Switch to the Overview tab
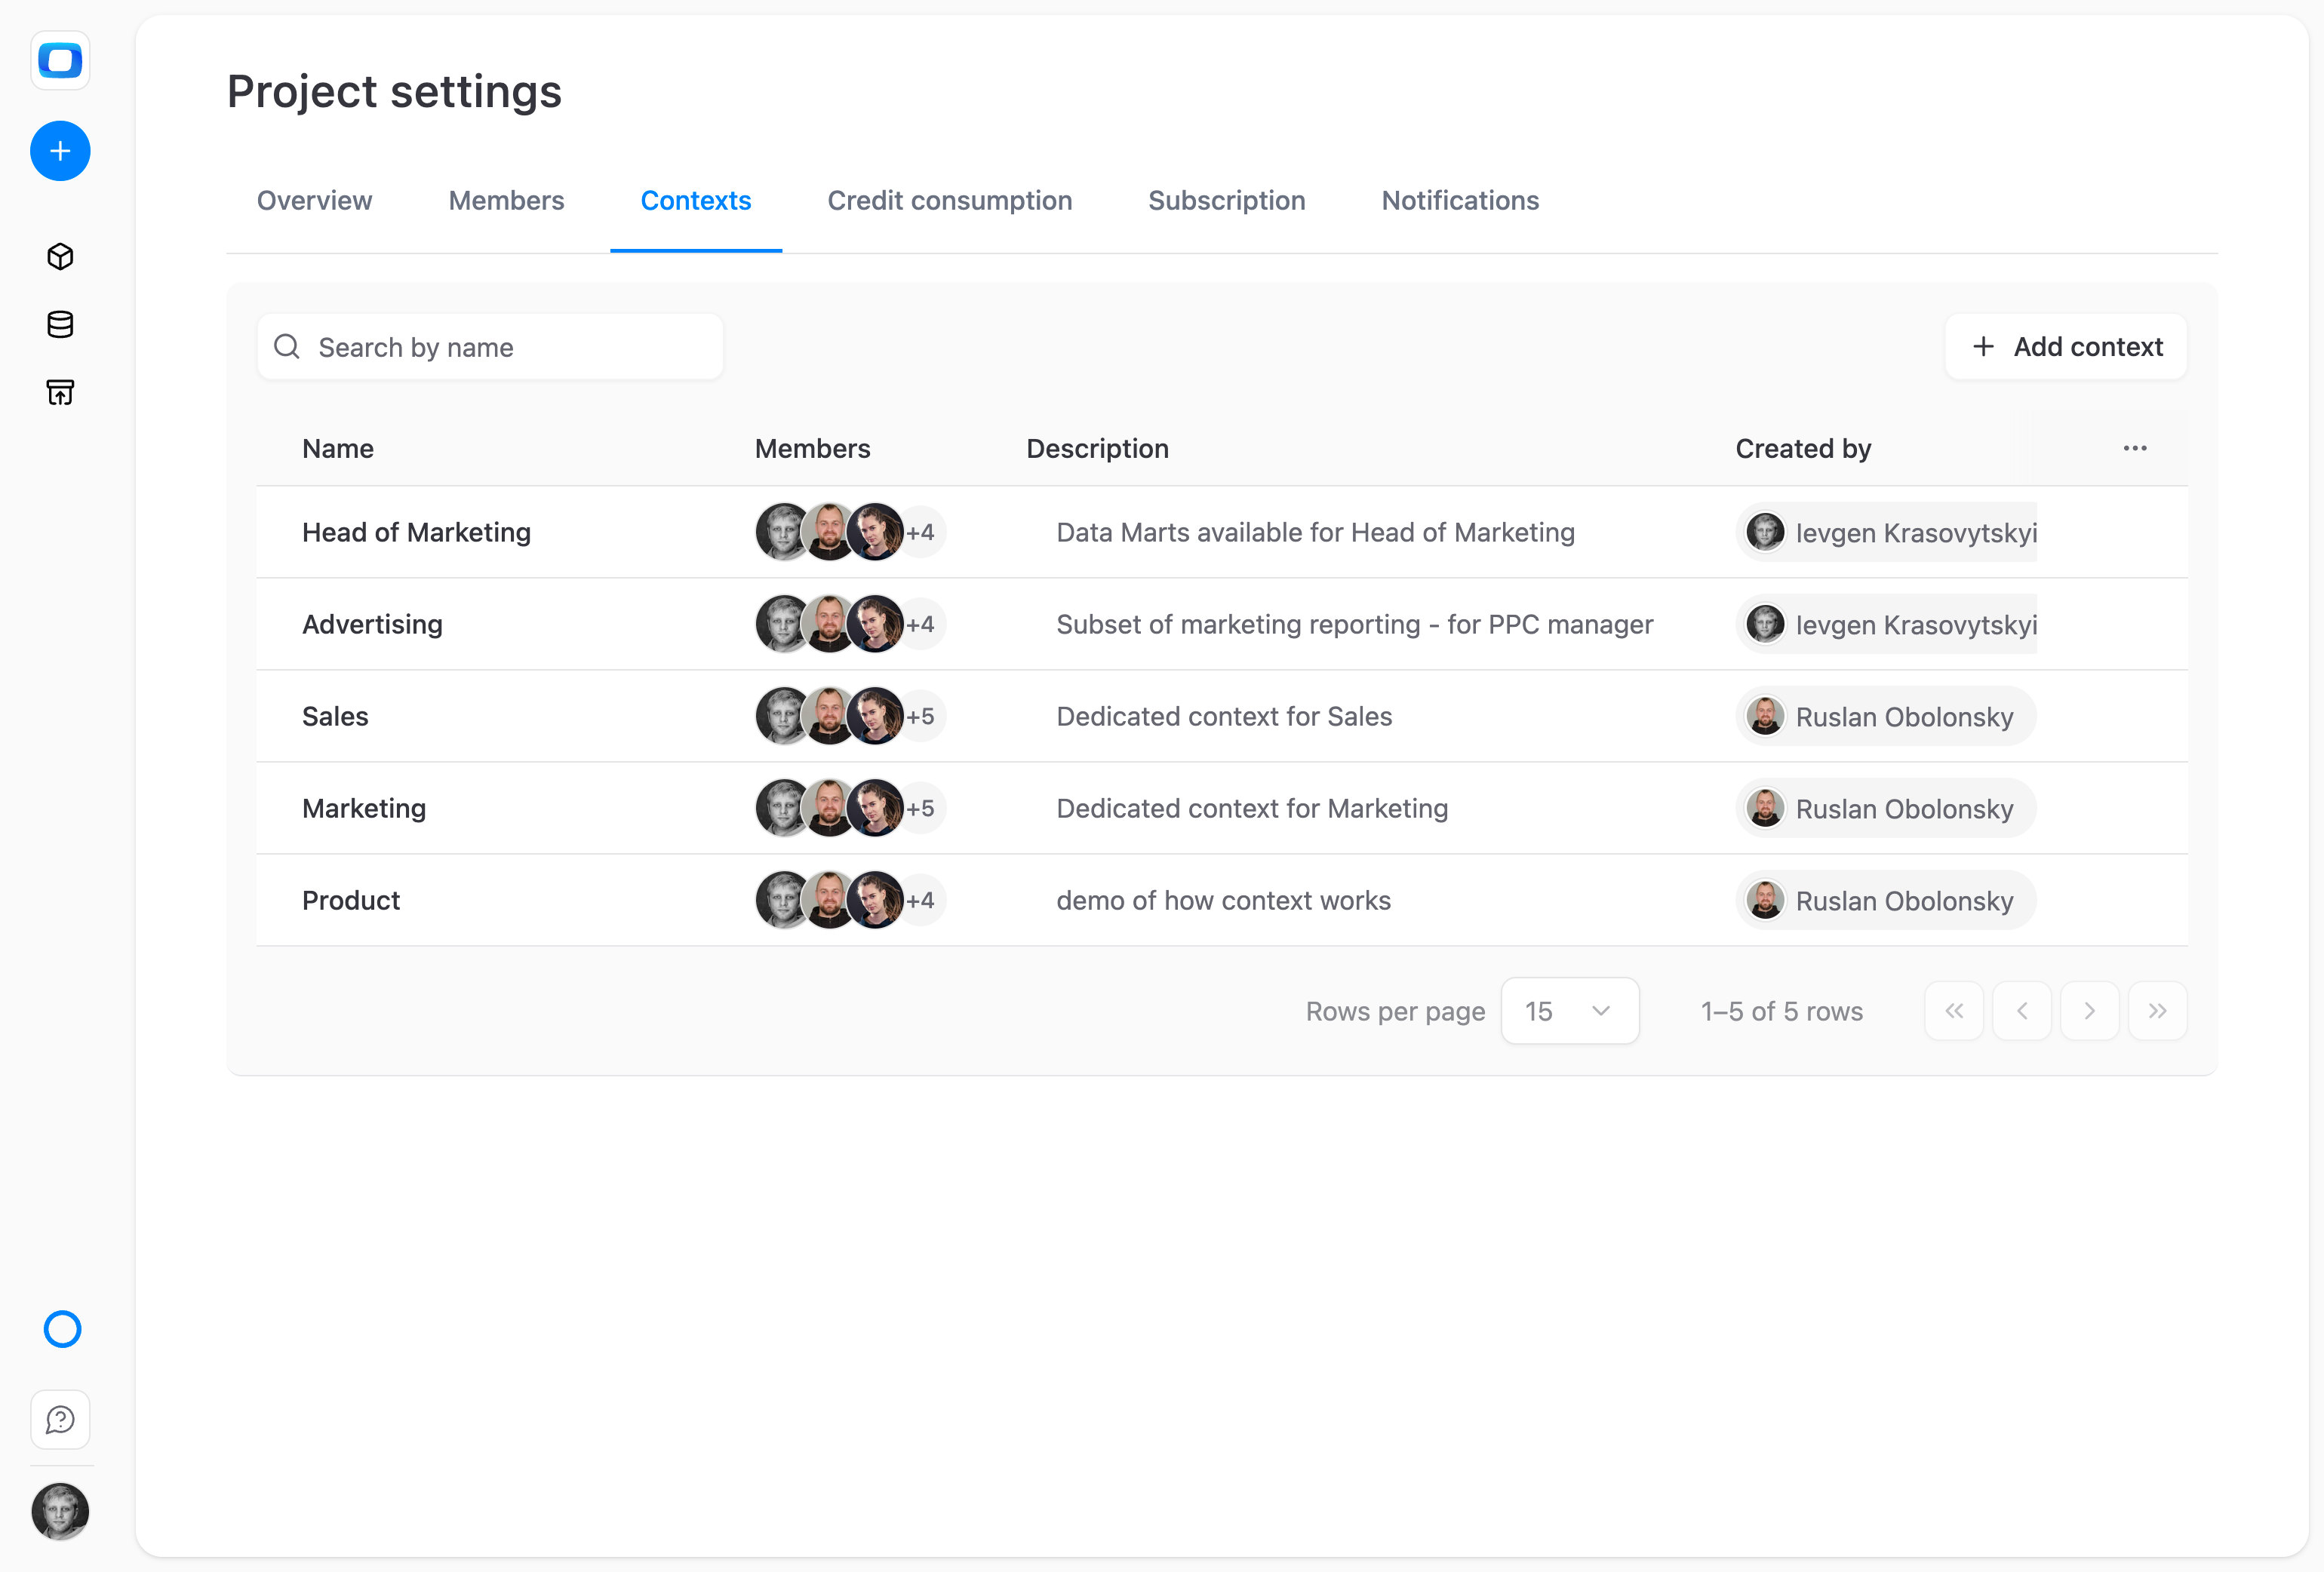Screen dimensions: 2324x1572 pyautogui.click(x=314, y=200)
